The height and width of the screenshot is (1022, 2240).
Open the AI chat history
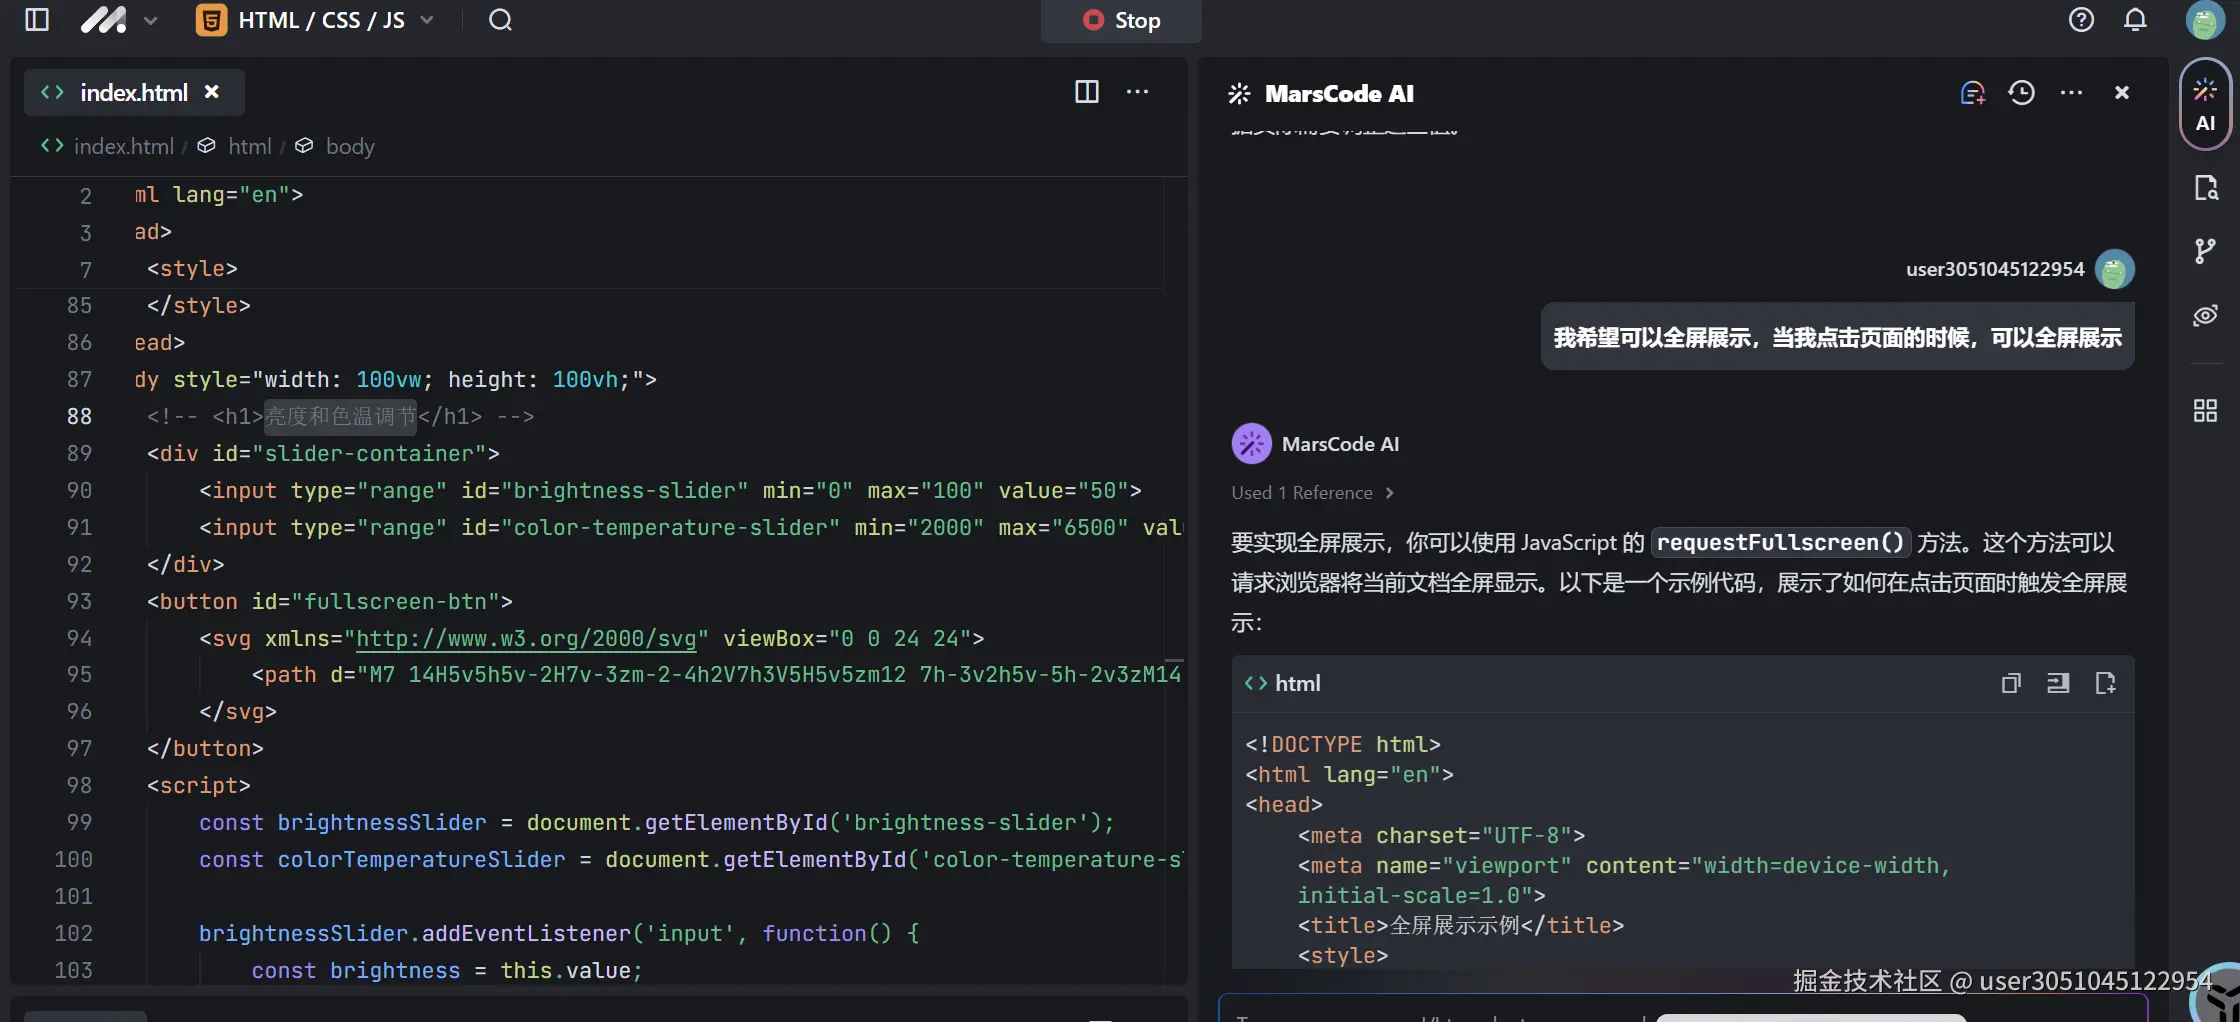click(x=2021, y=93)
